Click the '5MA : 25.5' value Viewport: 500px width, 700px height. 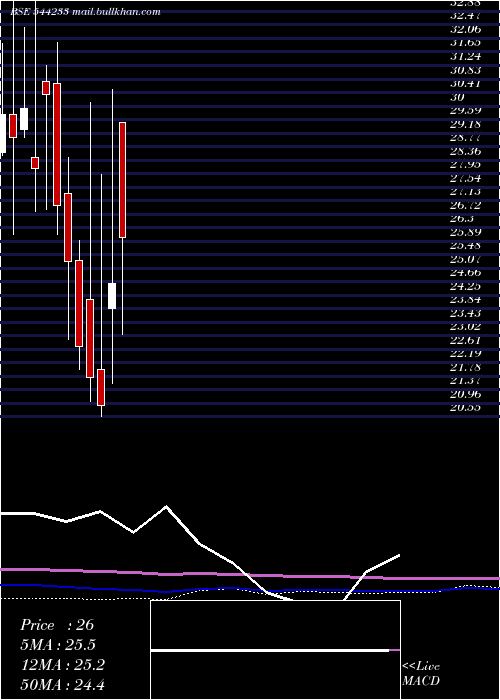(58, 645)
